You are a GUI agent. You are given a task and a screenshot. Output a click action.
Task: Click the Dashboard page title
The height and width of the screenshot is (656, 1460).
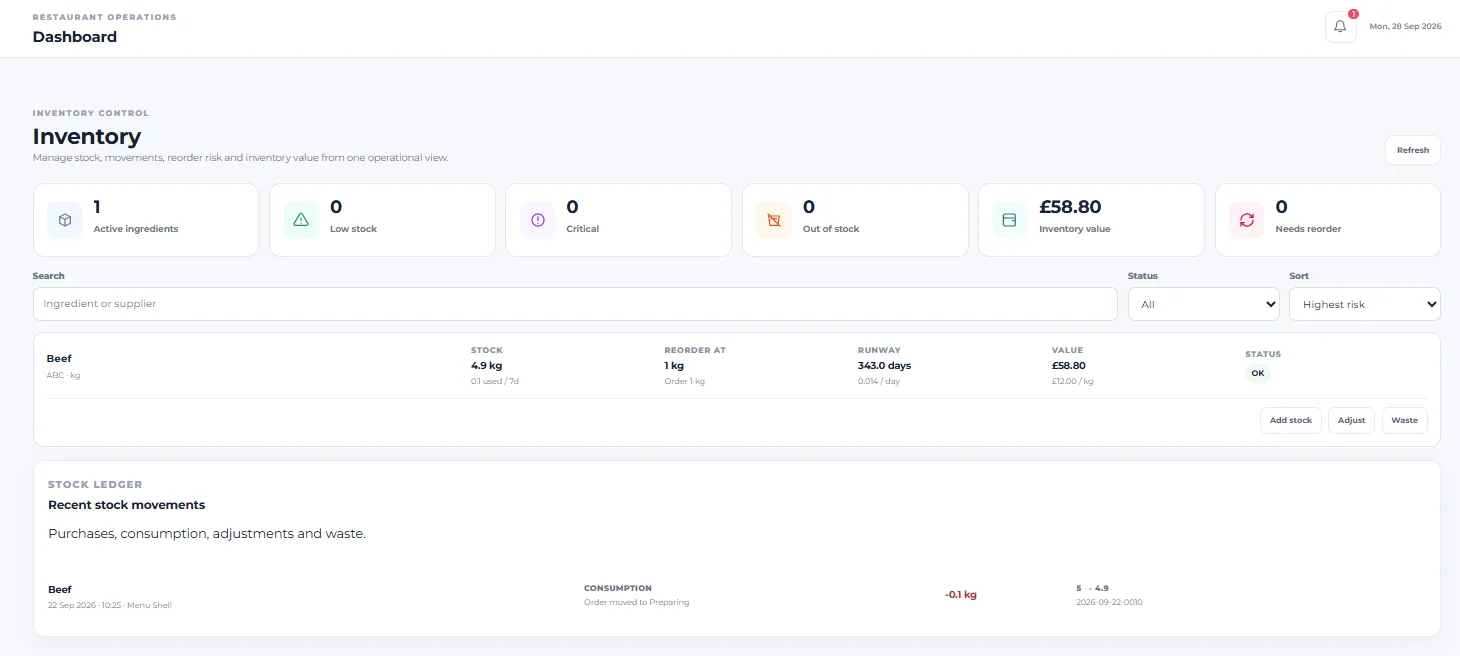(x=75, y=37)
